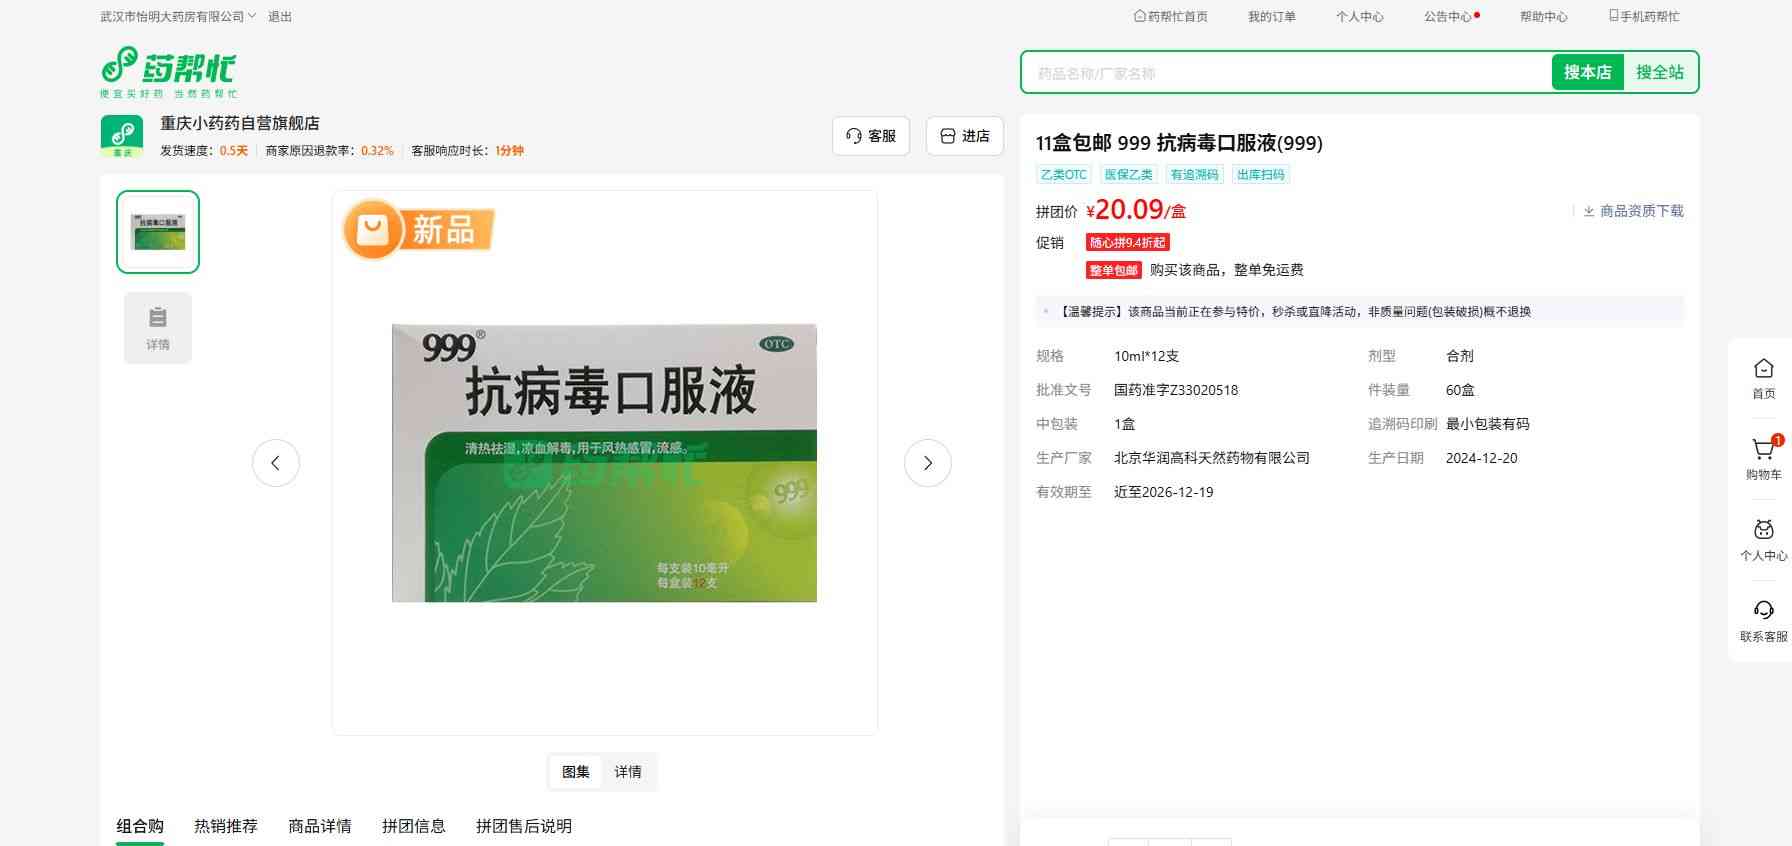Image resolution: width=1792 pixels, height=846 pixels.
Task: Open the 热销推荐 tab
Action: [226, 826]
